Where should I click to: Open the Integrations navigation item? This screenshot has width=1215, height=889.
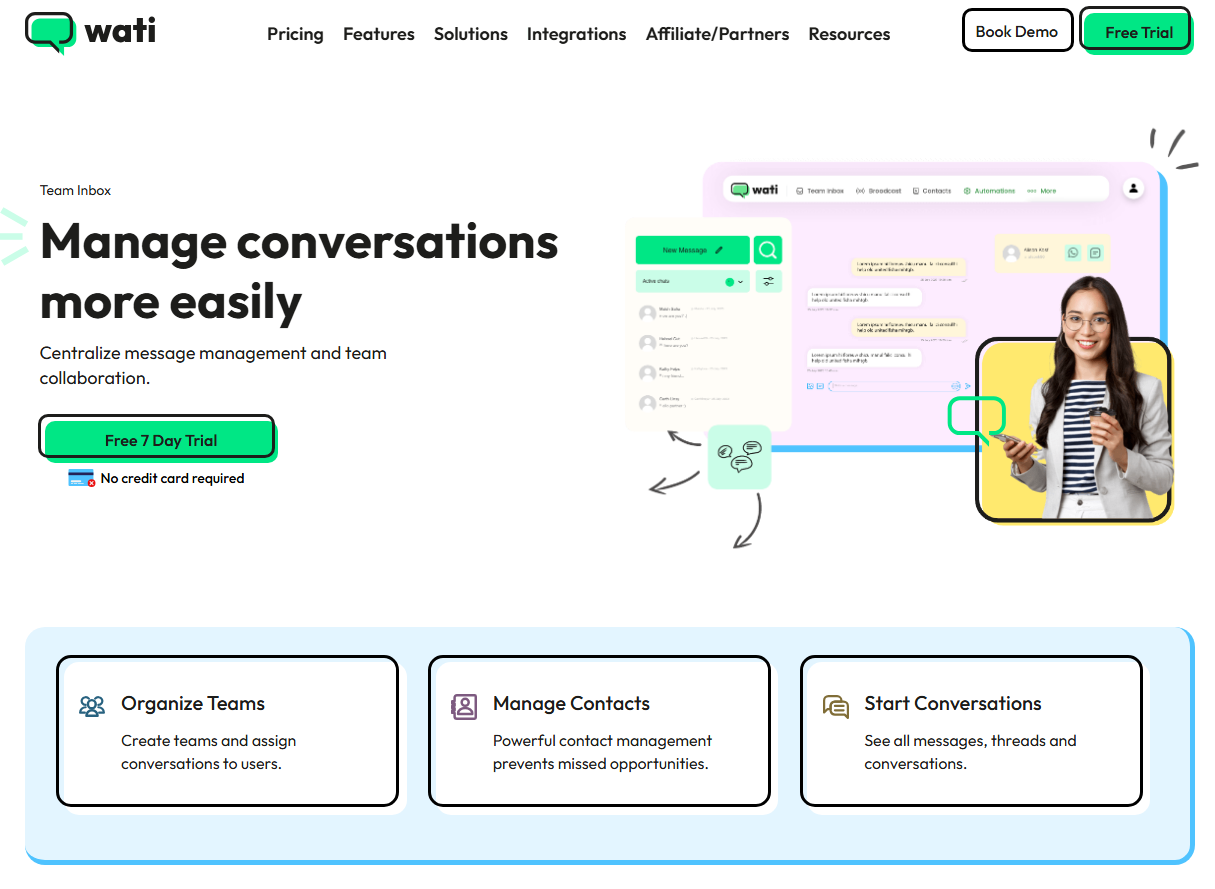click(576, 34)
